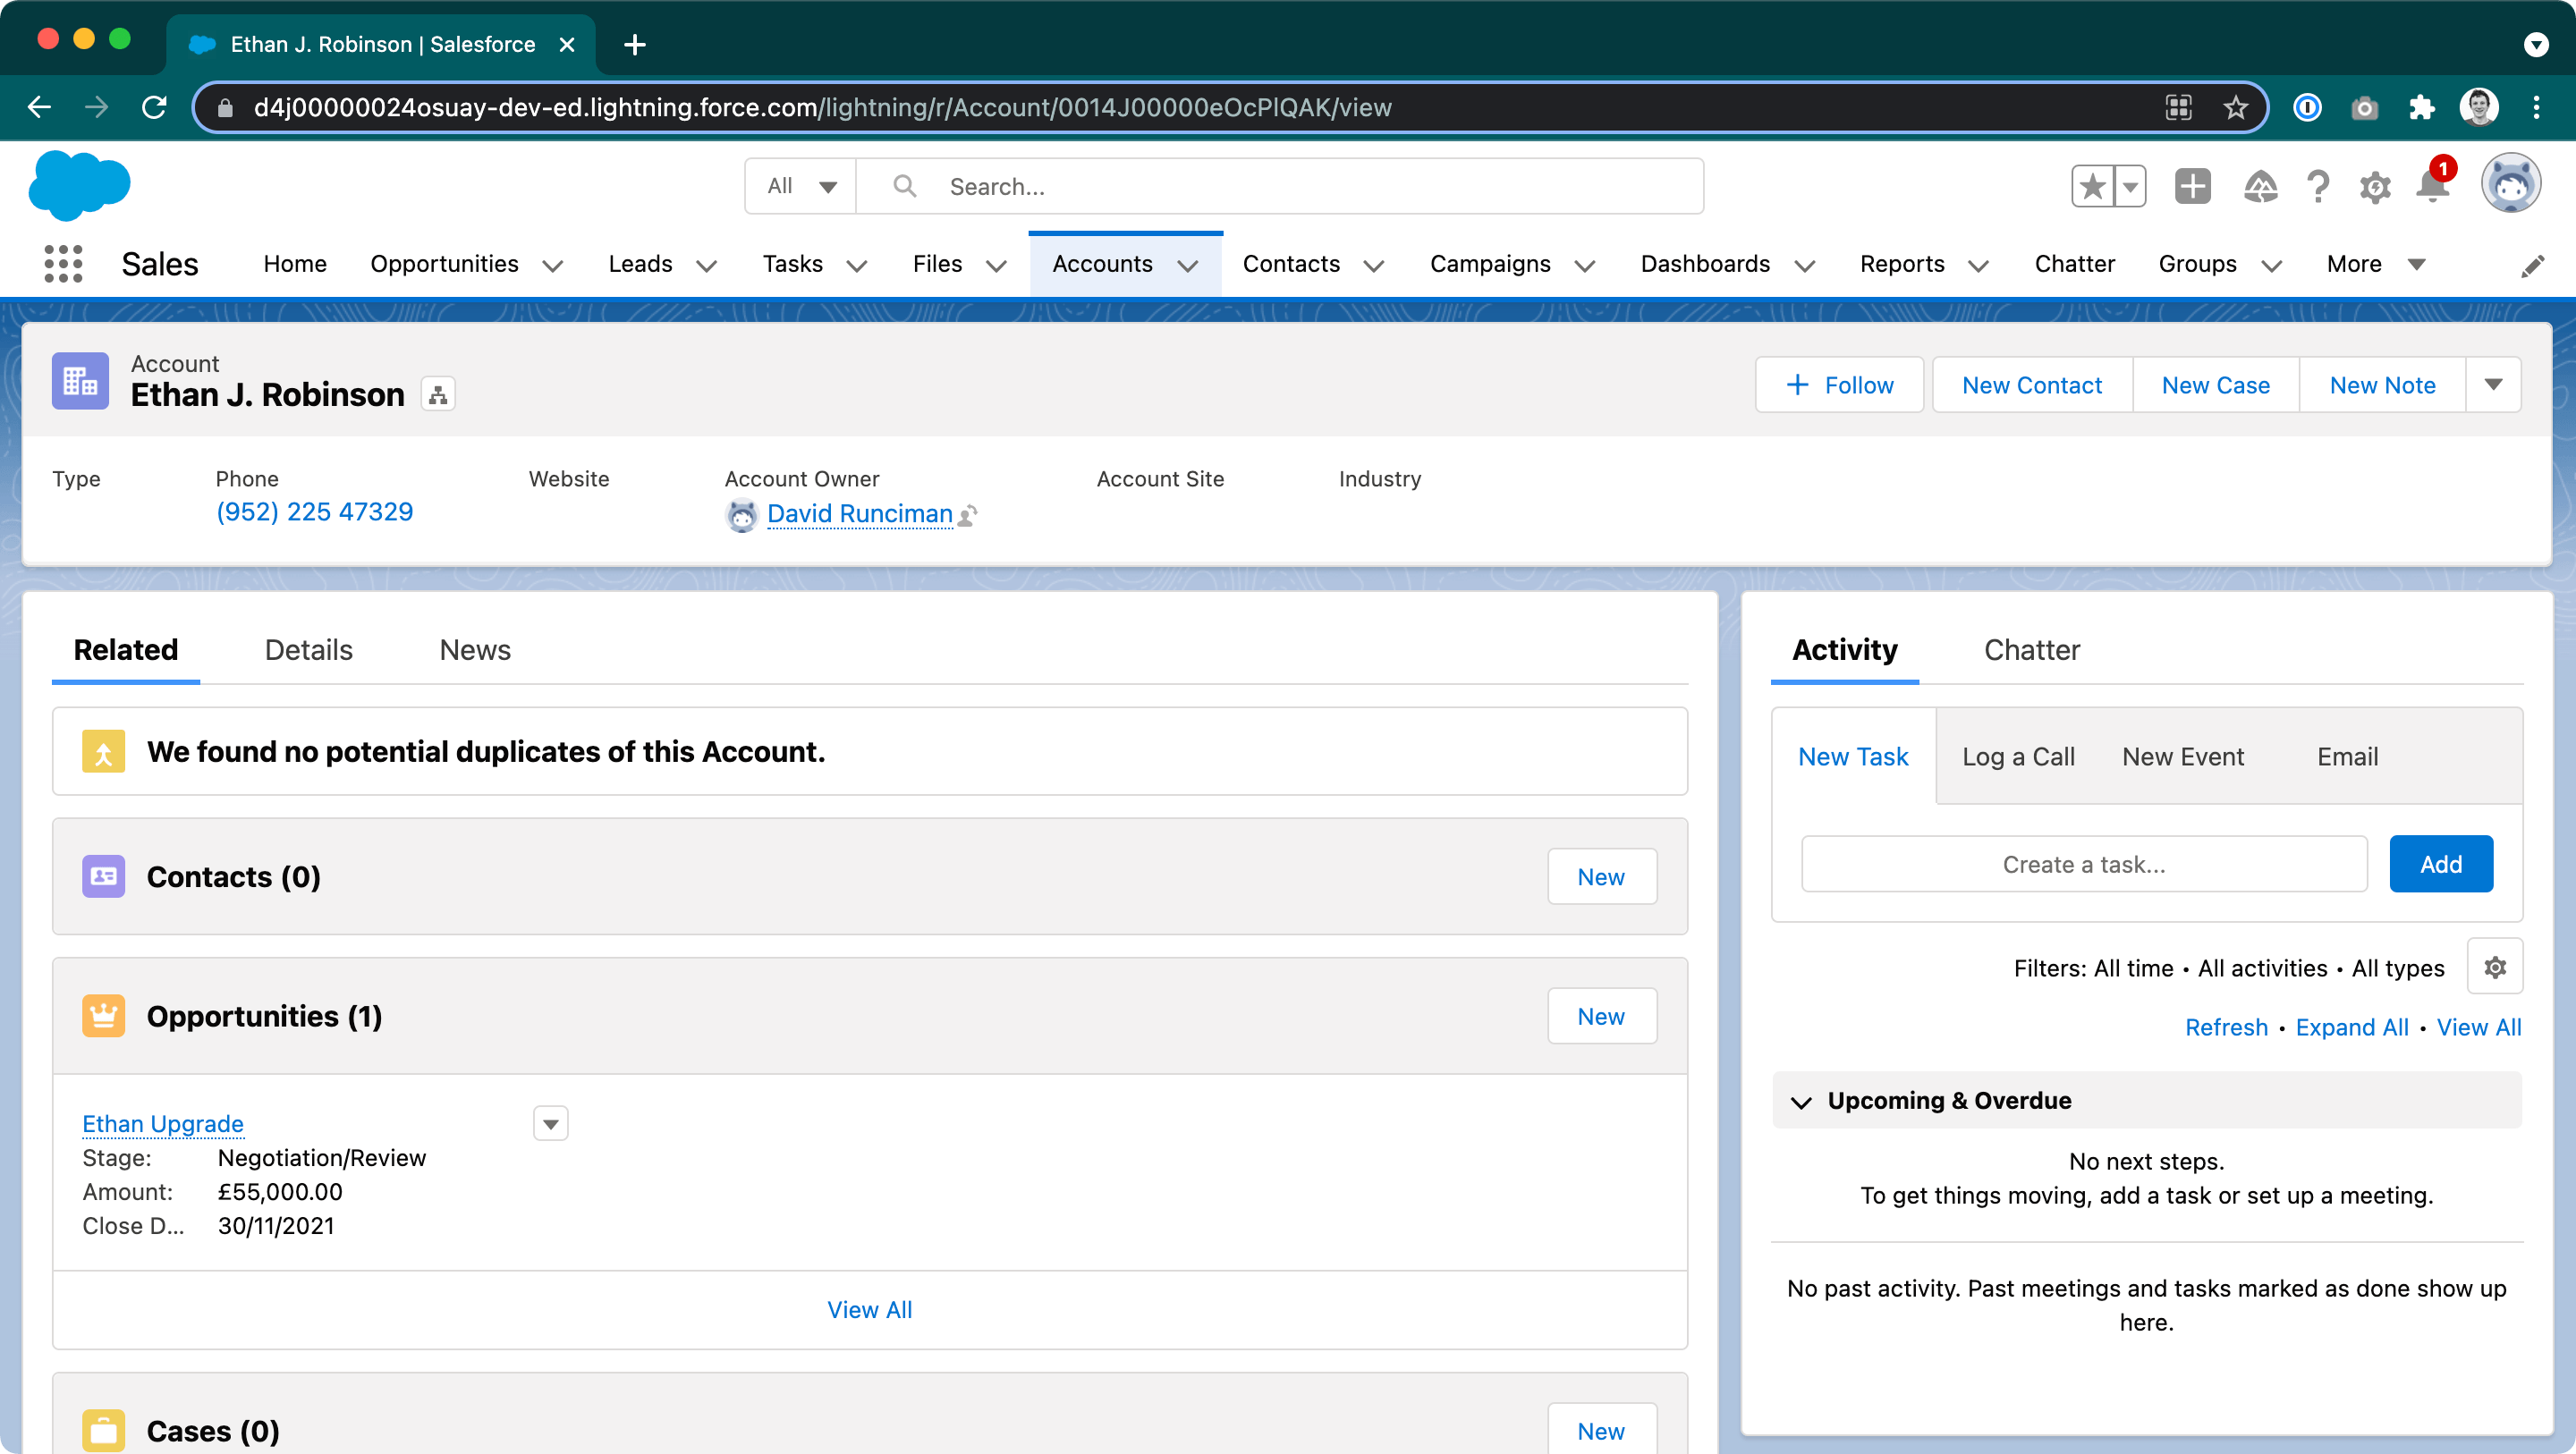Open activity timeline filter settings gear
This screenshot has height=1454, width=2576.
coord(2494,967)
